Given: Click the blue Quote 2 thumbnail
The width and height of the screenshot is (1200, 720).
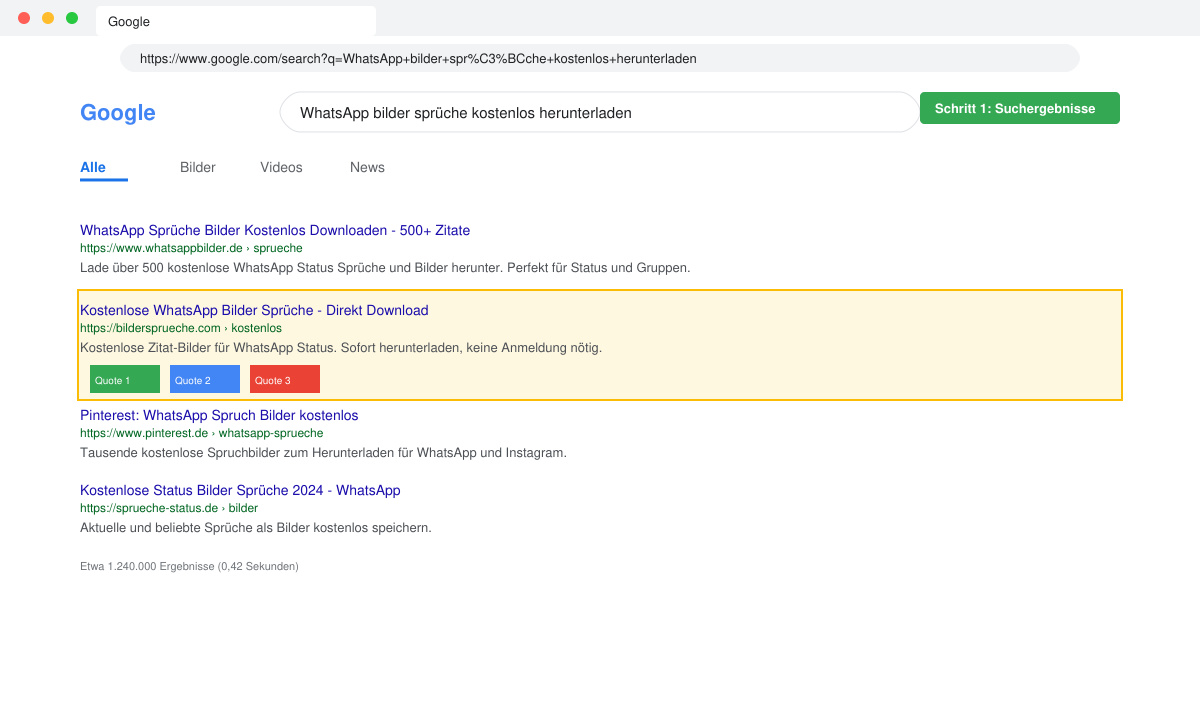Looking at the screenshot, I should [x=205, y=379].
